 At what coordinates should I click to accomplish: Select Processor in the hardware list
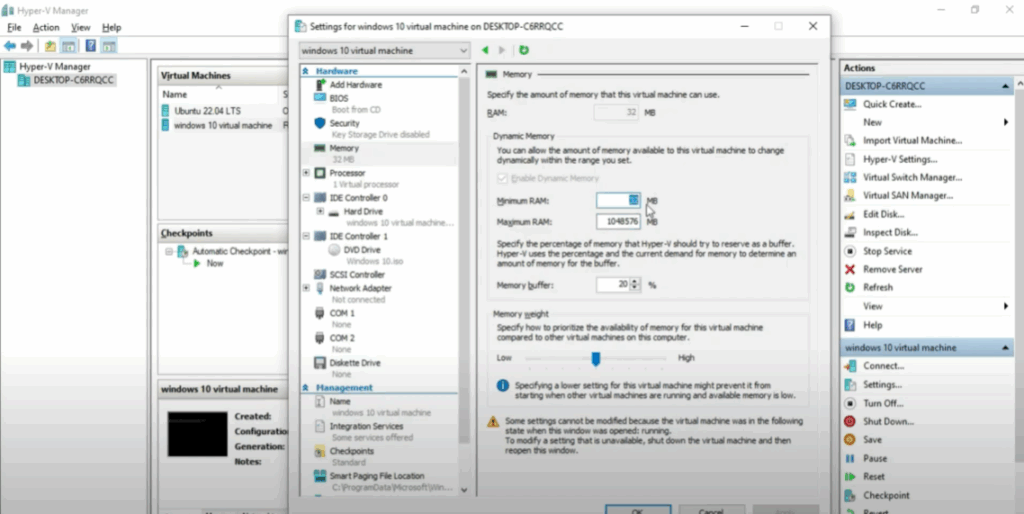[347, 173]
